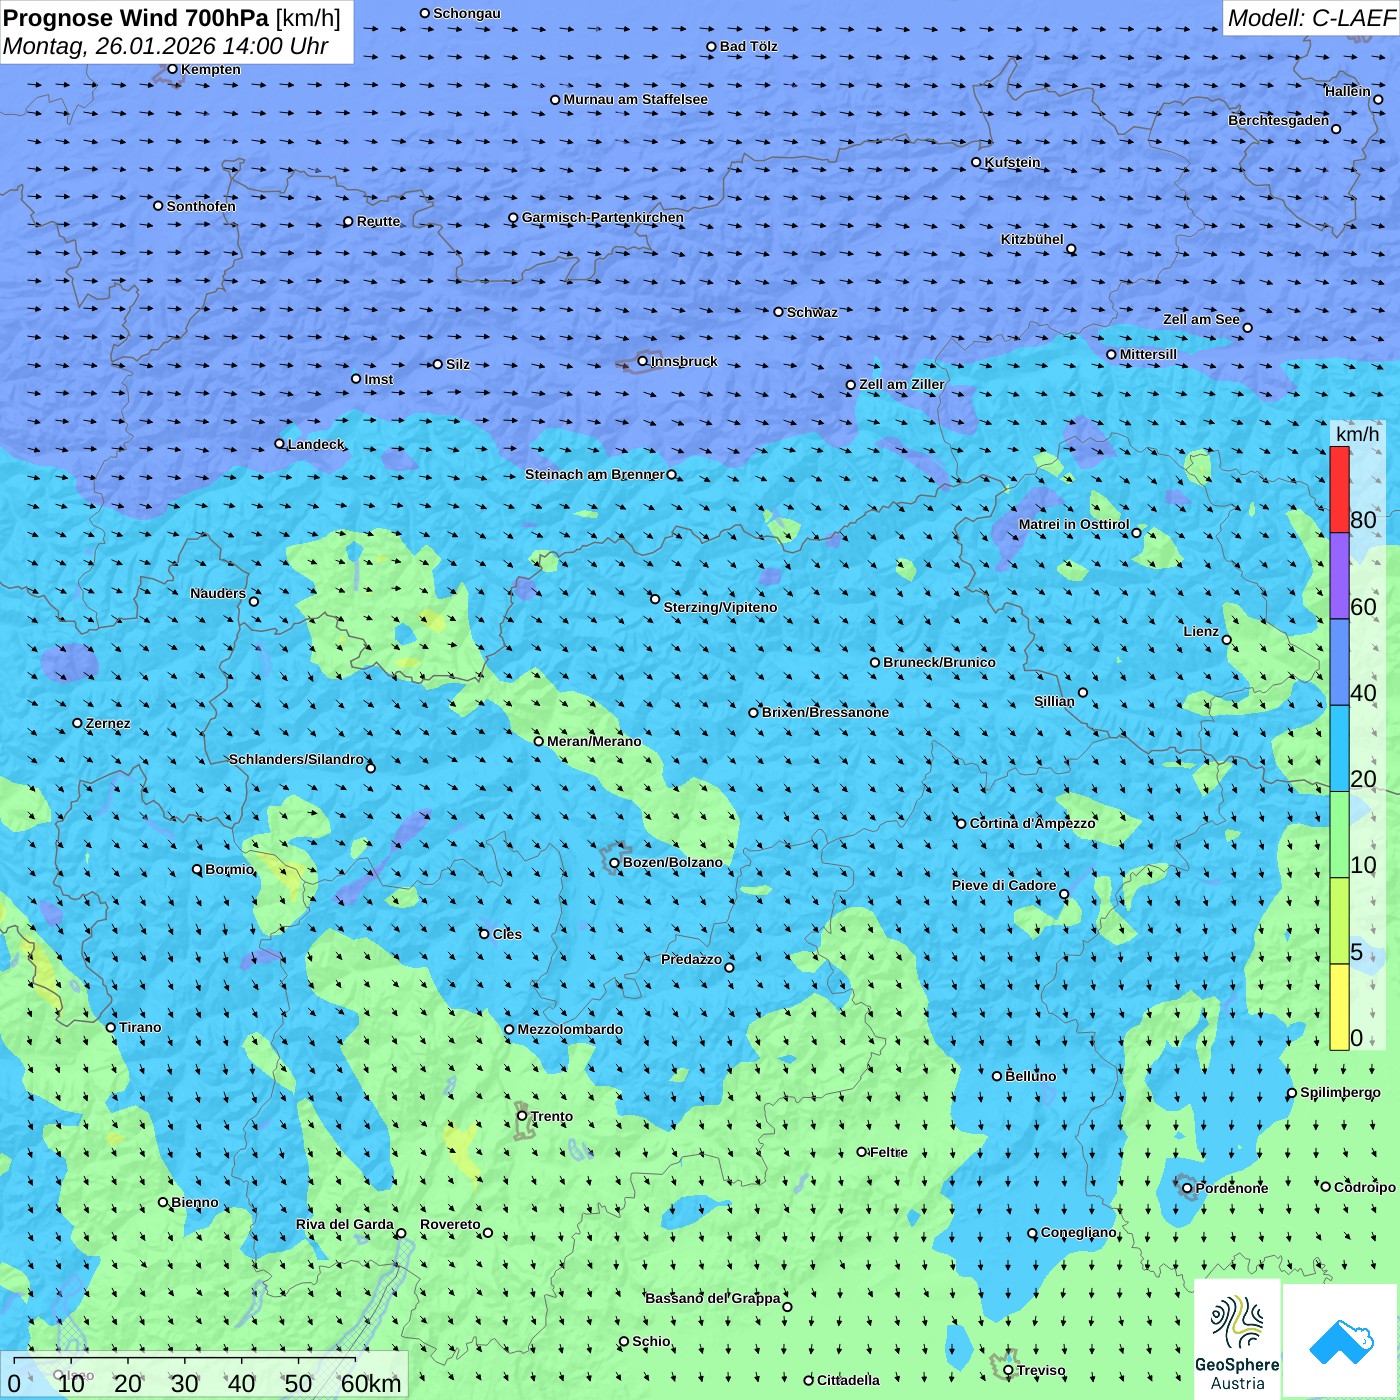Click the 'Treviso' label

[1041, 1370]
